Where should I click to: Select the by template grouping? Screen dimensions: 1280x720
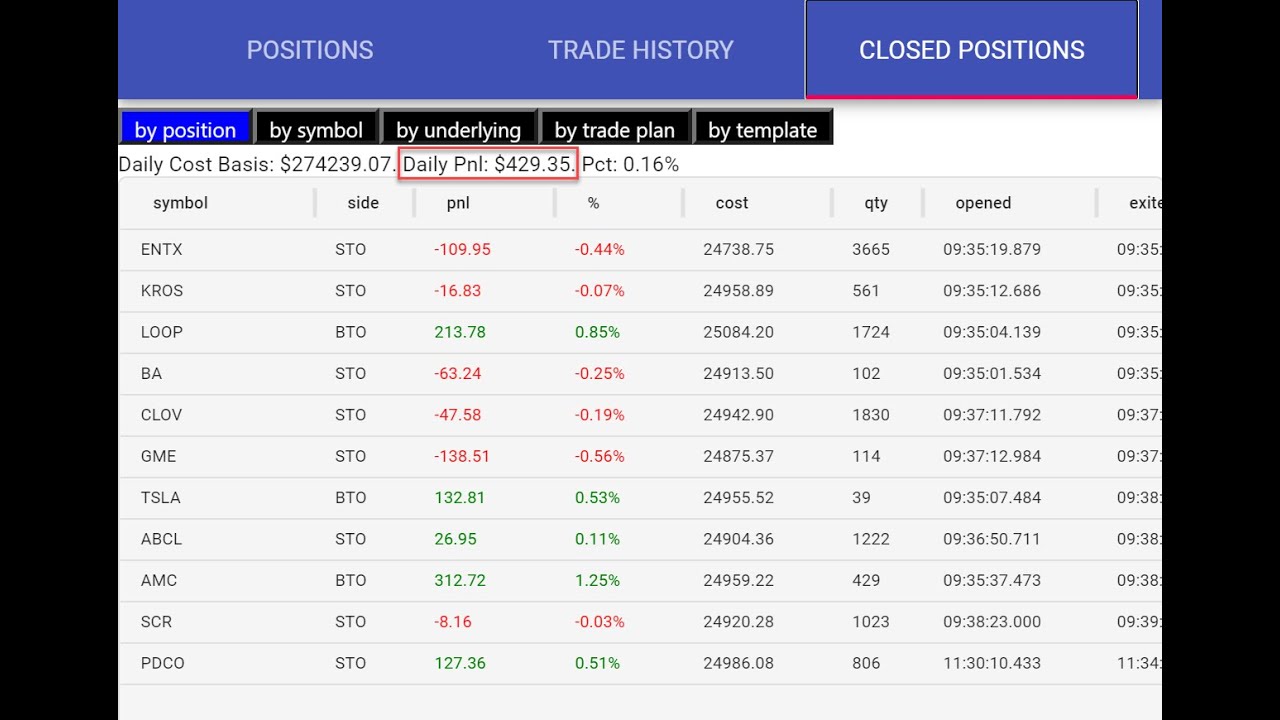(x=762, y=130)
